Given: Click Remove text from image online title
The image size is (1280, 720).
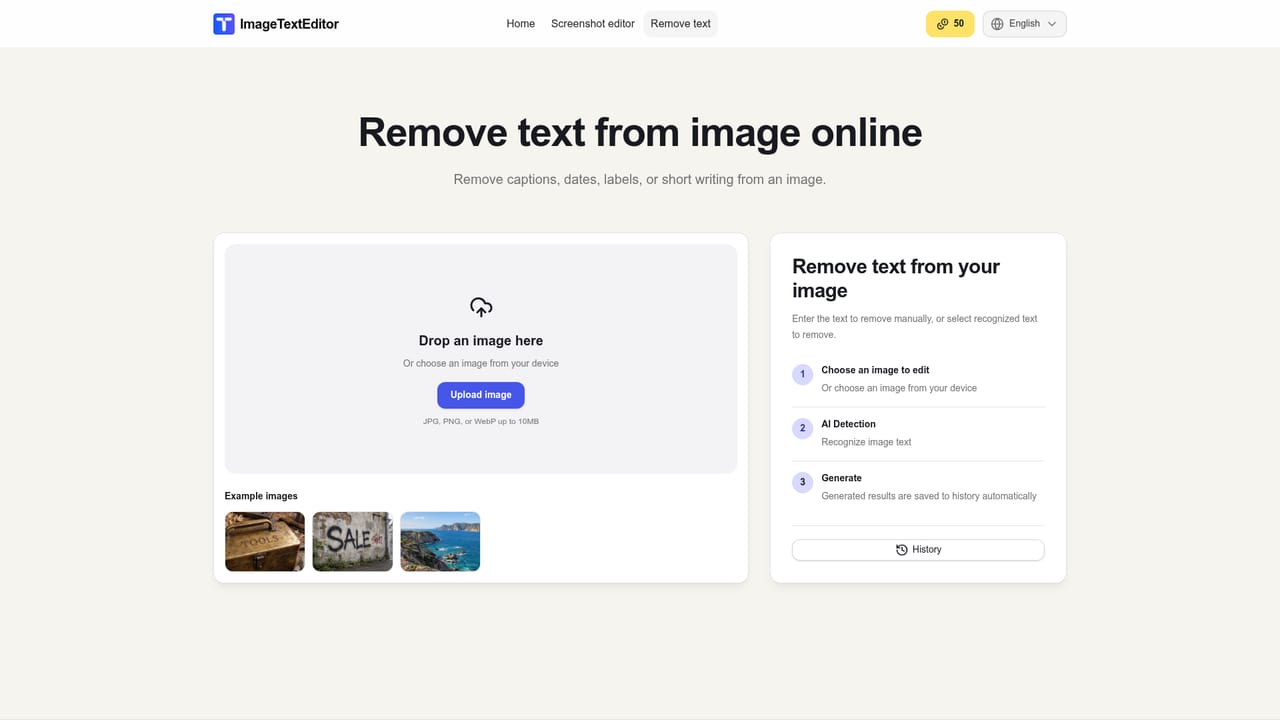Looking at the screenshot, I should click(x=640, y=132).
